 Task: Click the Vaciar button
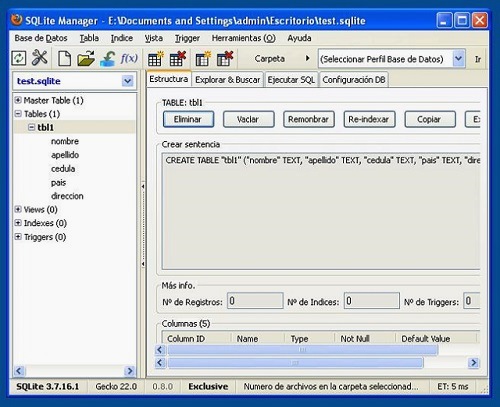tap(248, 119)
